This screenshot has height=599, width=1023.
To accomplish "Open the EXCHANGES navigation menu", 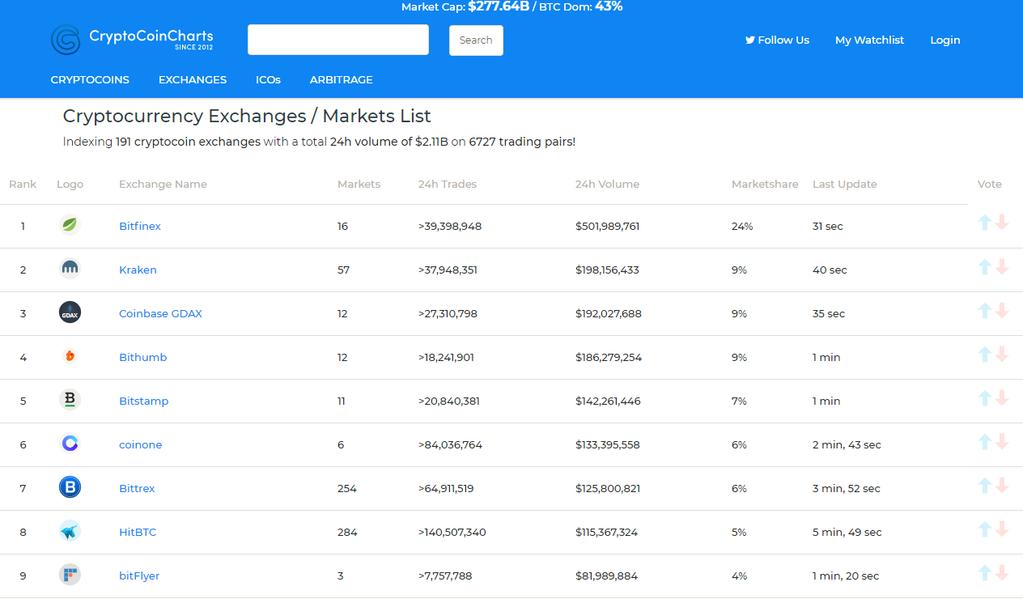I will 192,80.
